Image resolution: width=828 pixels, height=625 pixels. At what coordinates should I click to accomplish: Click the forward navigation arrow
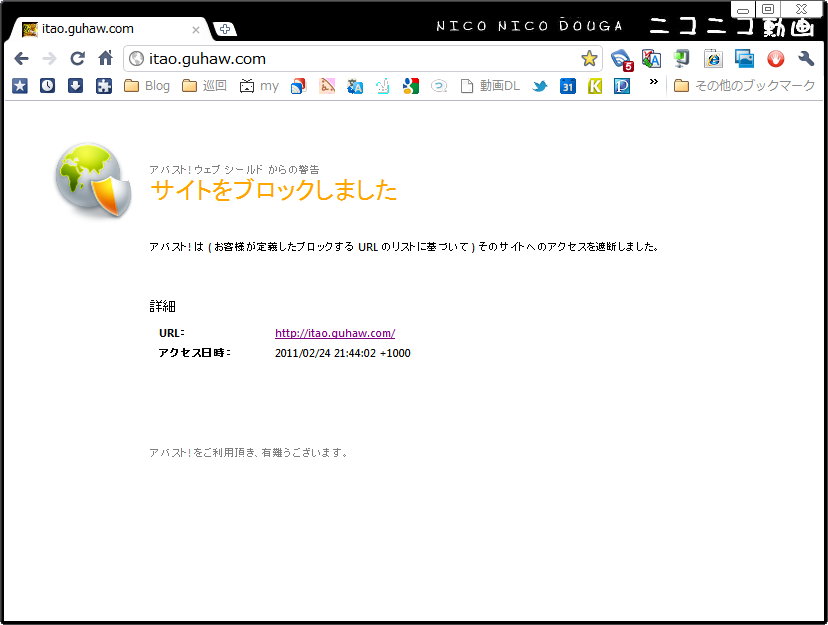(x=50, y=58)
